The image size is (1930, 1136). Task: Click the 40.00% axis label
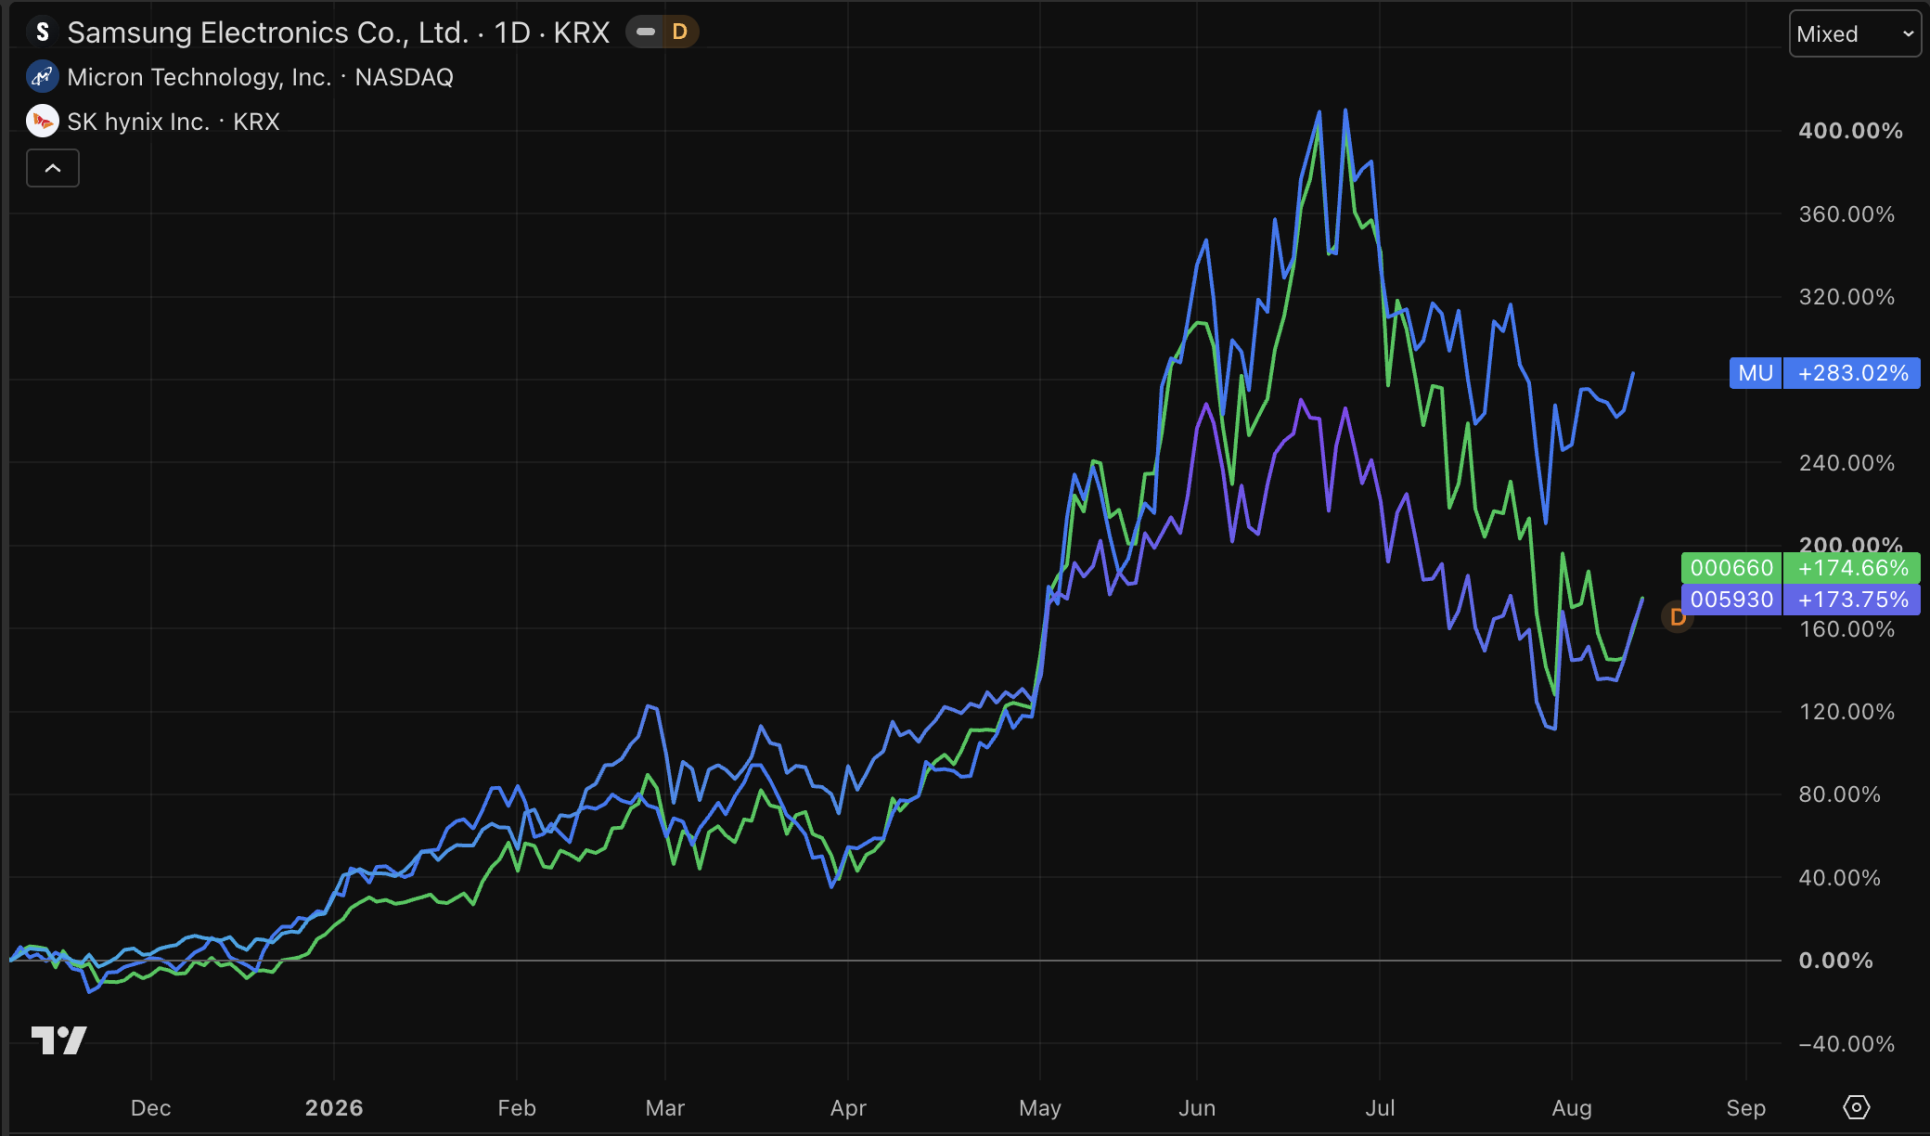(x=1839, y=878)
